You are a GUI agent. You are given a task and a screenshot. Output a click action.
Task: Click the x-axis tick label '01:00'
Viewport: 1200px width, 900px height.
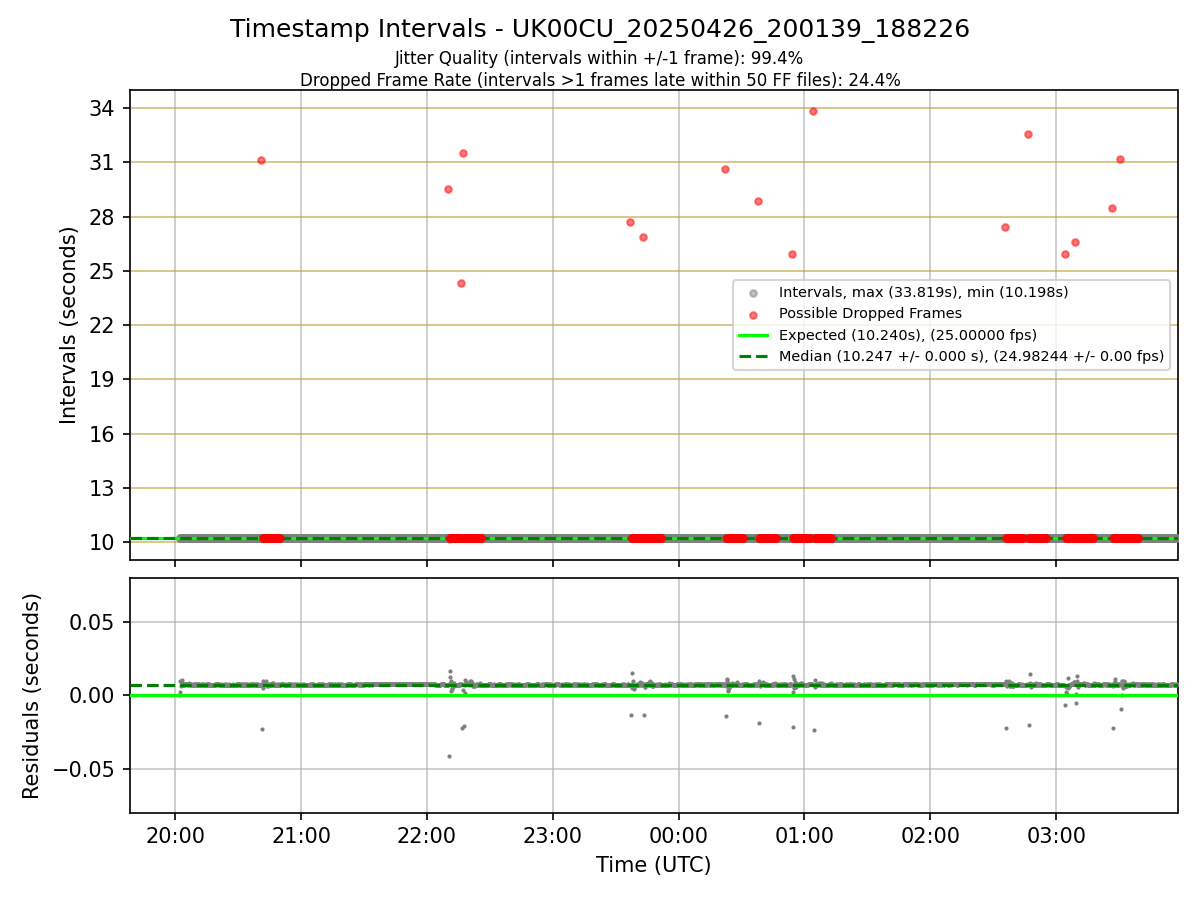pyautogui.click(x=804, y=834)
